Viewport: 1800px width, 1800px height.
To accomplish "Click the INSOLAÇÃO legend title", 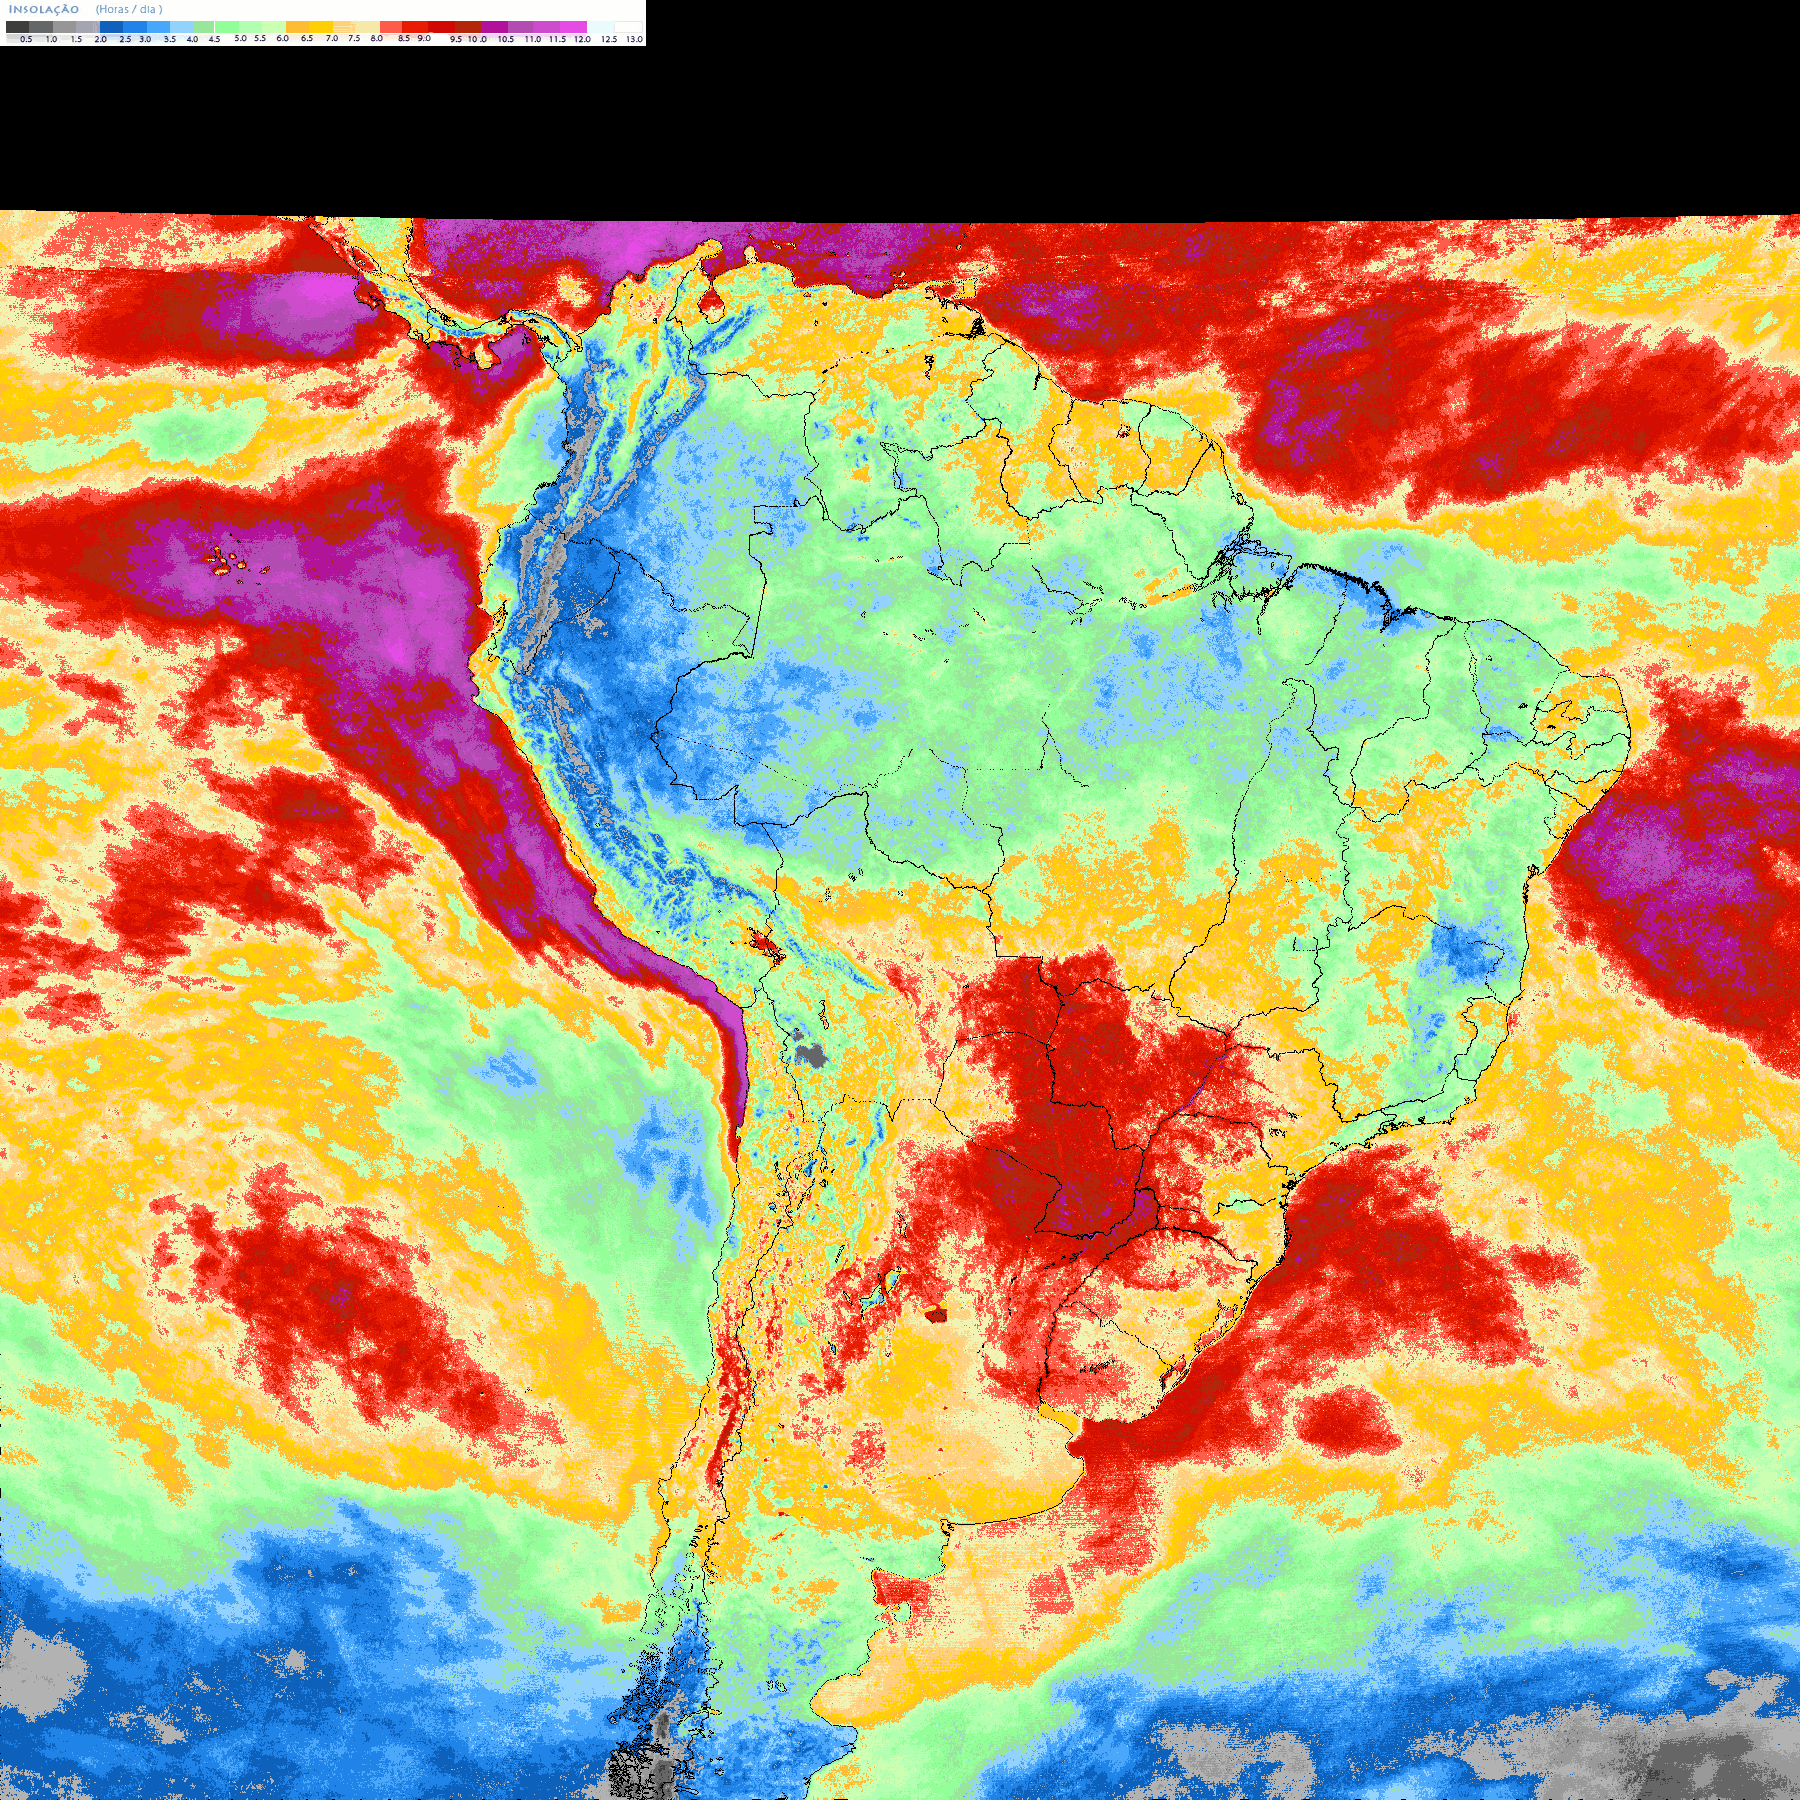I will 44,9.
